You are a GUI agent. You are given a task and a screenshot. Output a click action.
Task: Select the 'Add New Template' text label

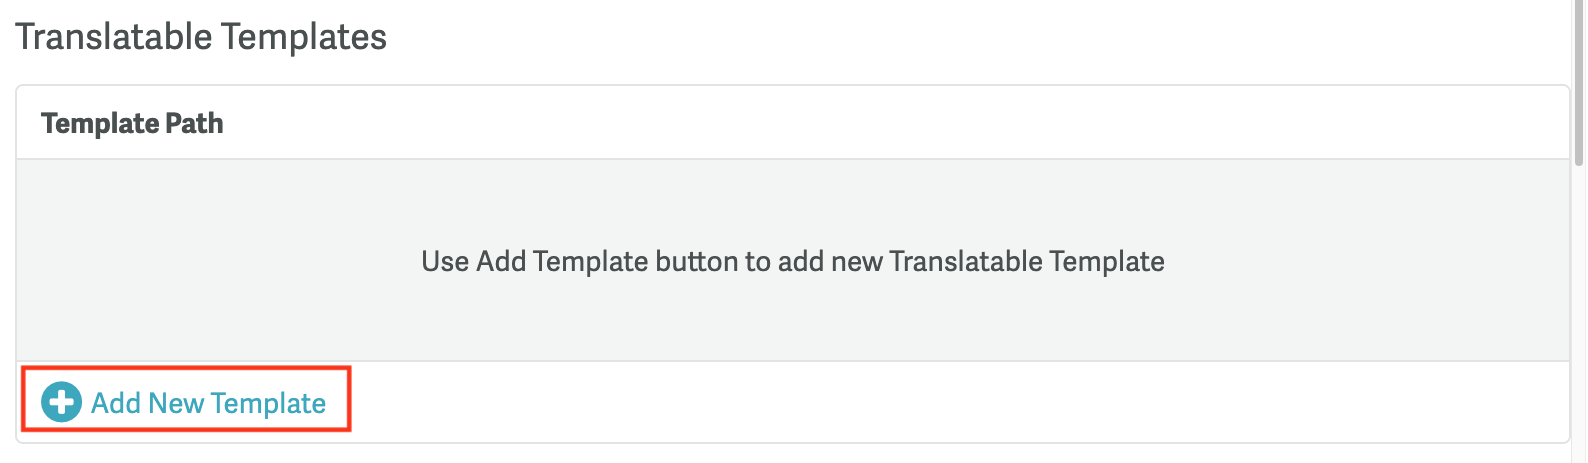(x=208, y=403)
